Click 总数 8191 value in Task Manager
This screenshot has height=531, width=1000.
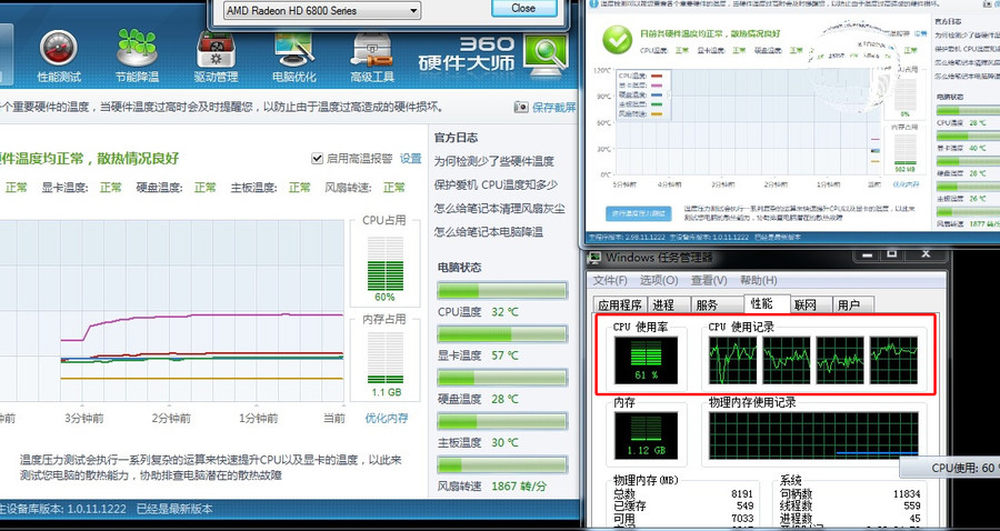point(742,494)
